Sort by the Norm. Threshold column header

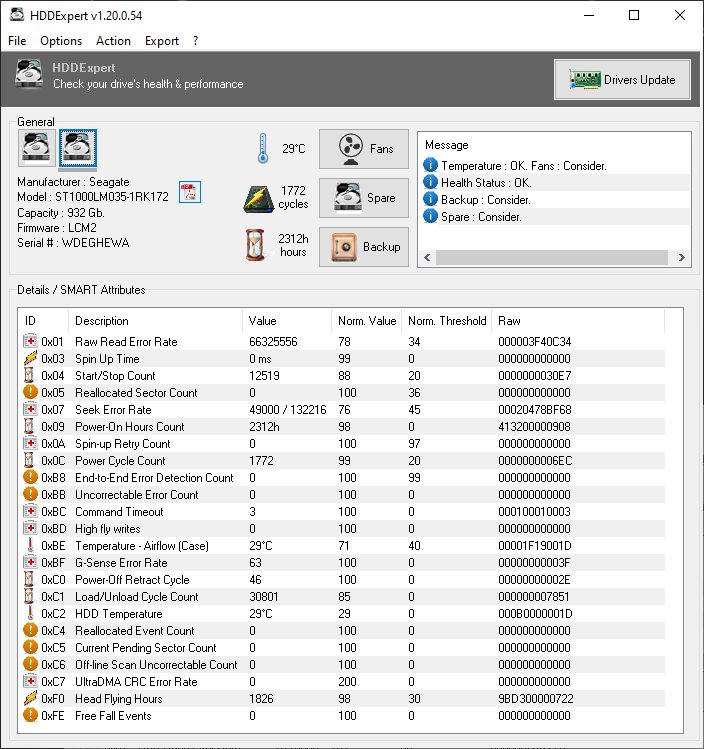click(x=446, y=321)
